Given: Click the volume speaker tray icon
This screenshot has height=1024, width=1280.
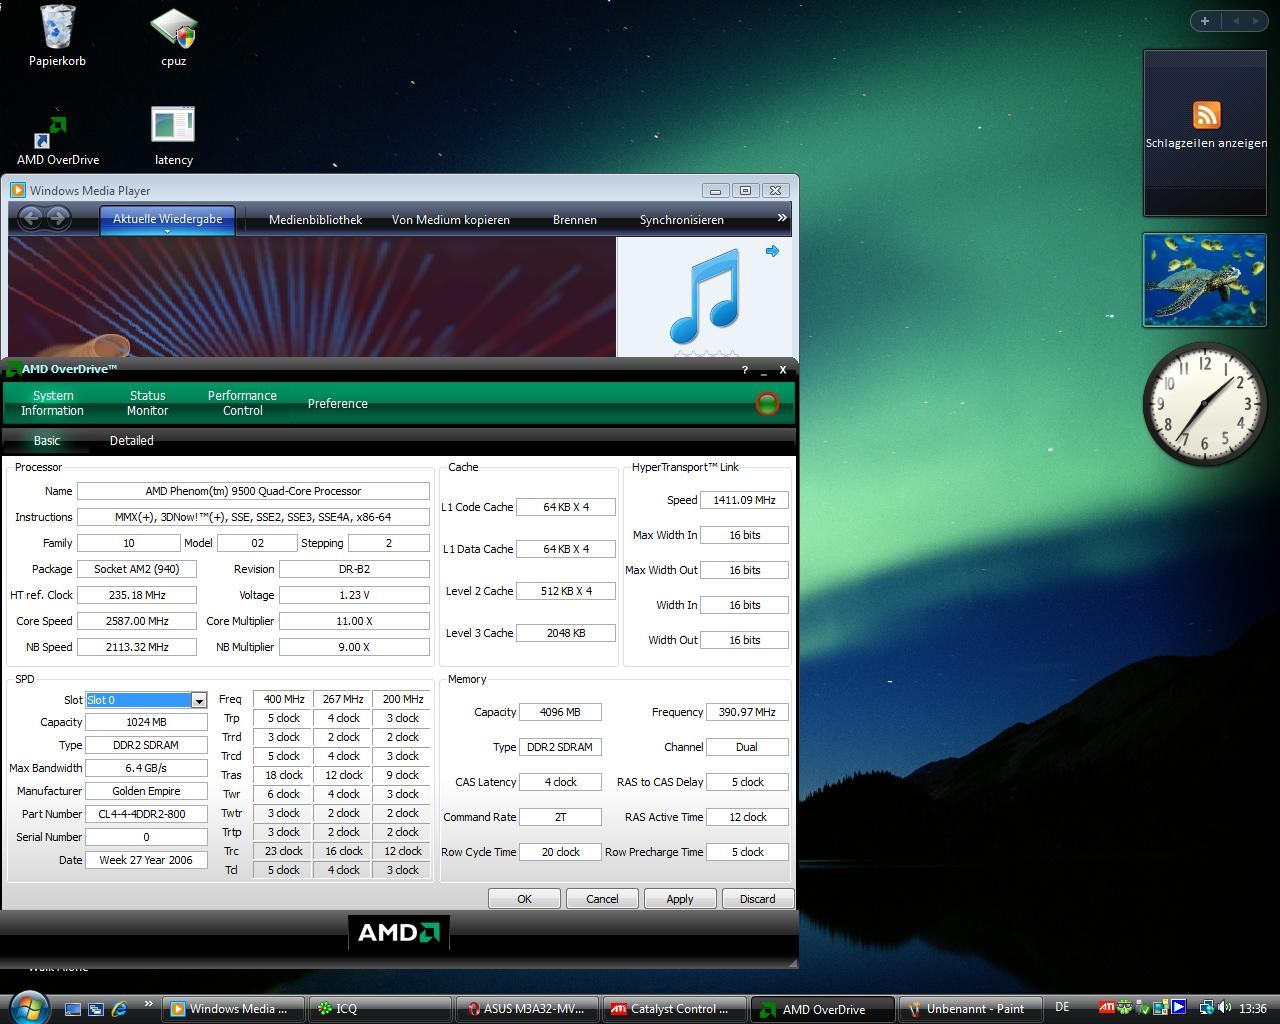Looking at the screenshot, I should click(x=1224, y=1008).
